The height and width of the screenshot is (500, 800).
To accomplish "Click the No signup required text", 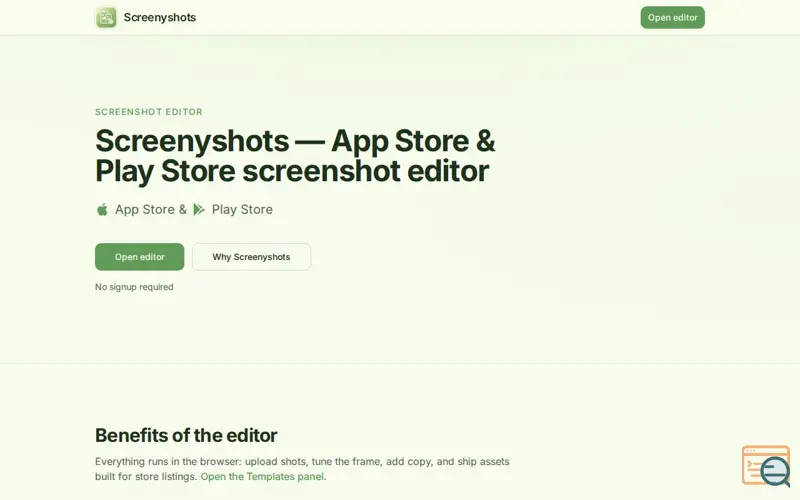I will [134, 287].
